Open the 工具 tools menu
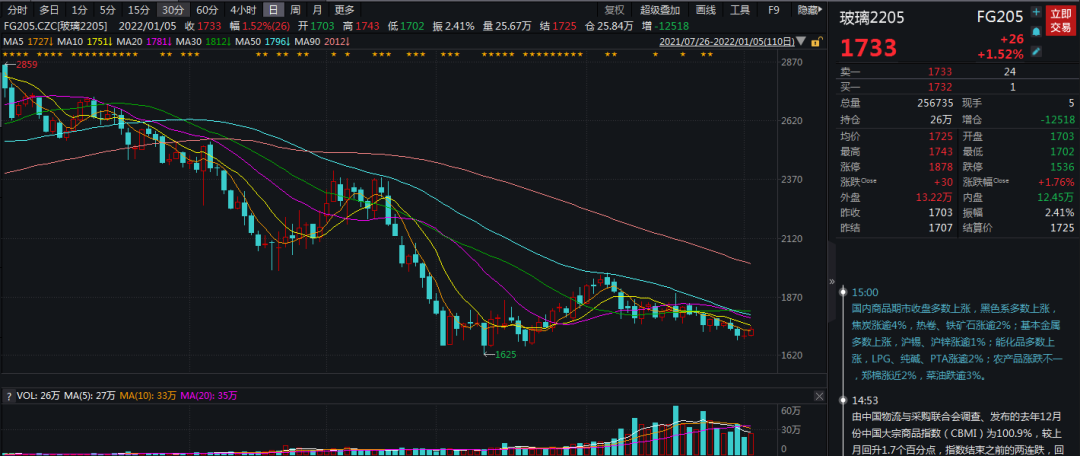Viewport: 1080px width, 456px height. click(x=739, y=9)
